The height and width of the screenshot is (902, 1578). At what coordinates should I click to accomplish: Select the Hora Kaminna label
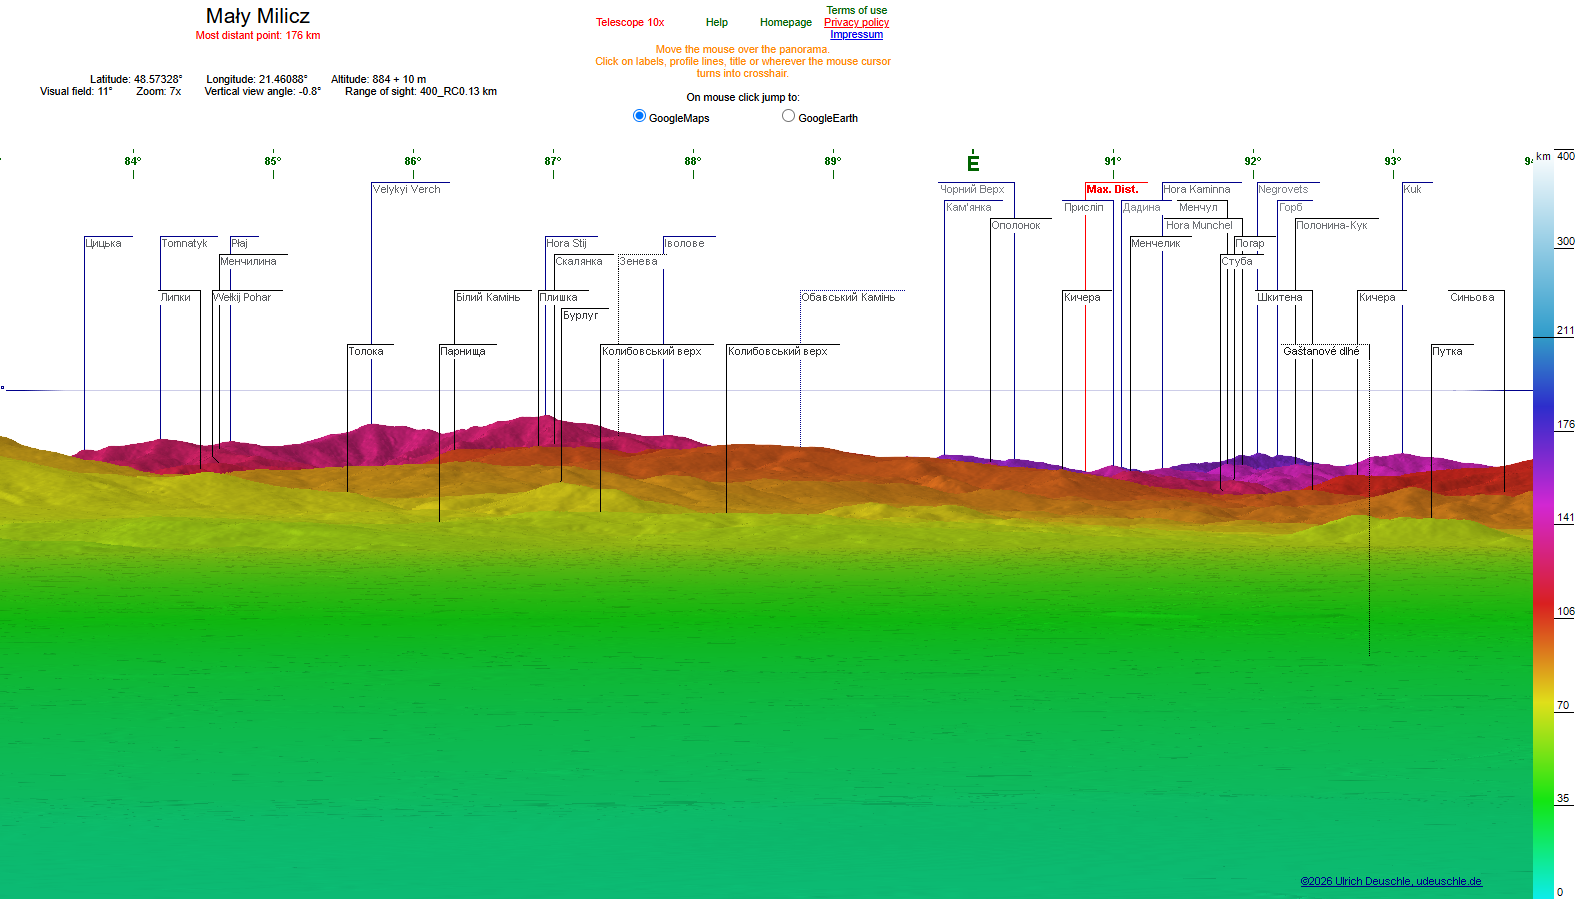click(1197, 189)
